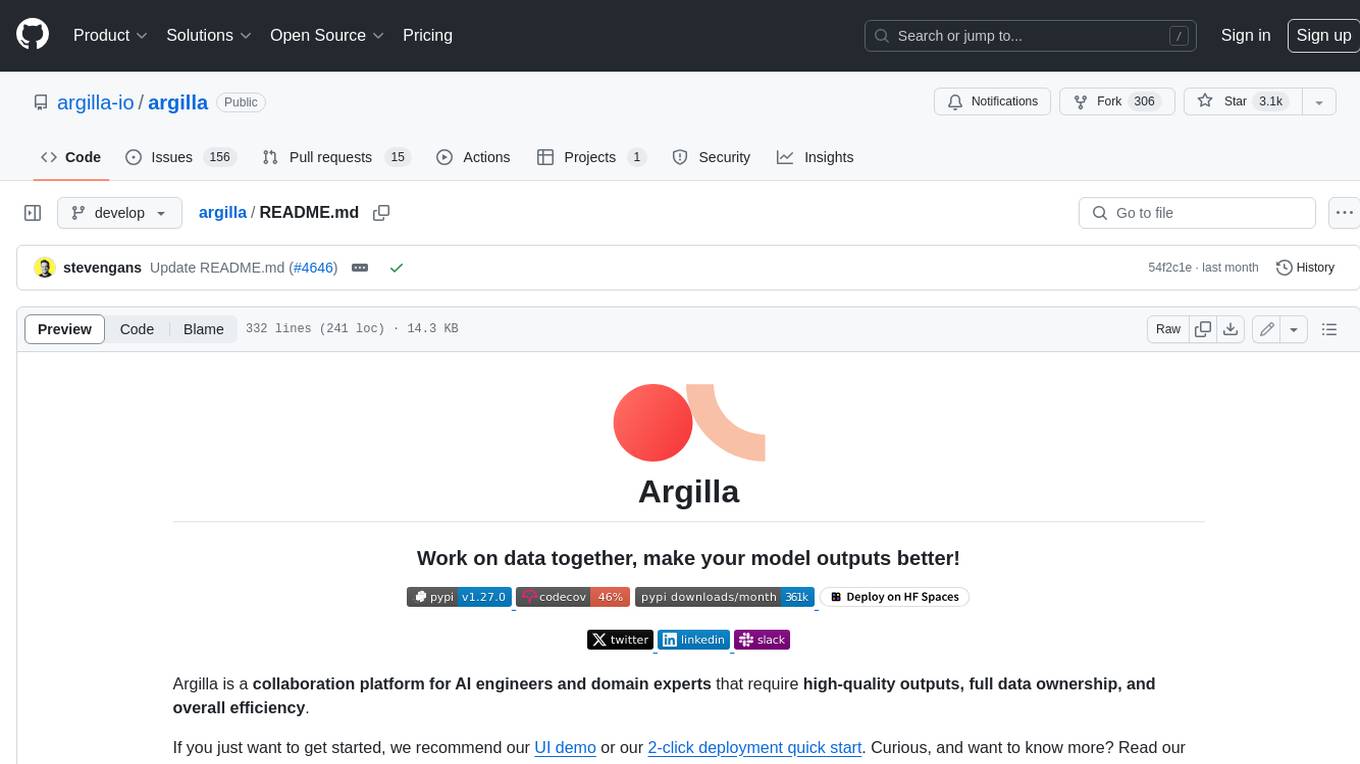The width and height of the screenshot is (1360, 764).
Task: Click the Go to file search box
Action: 1197,213
